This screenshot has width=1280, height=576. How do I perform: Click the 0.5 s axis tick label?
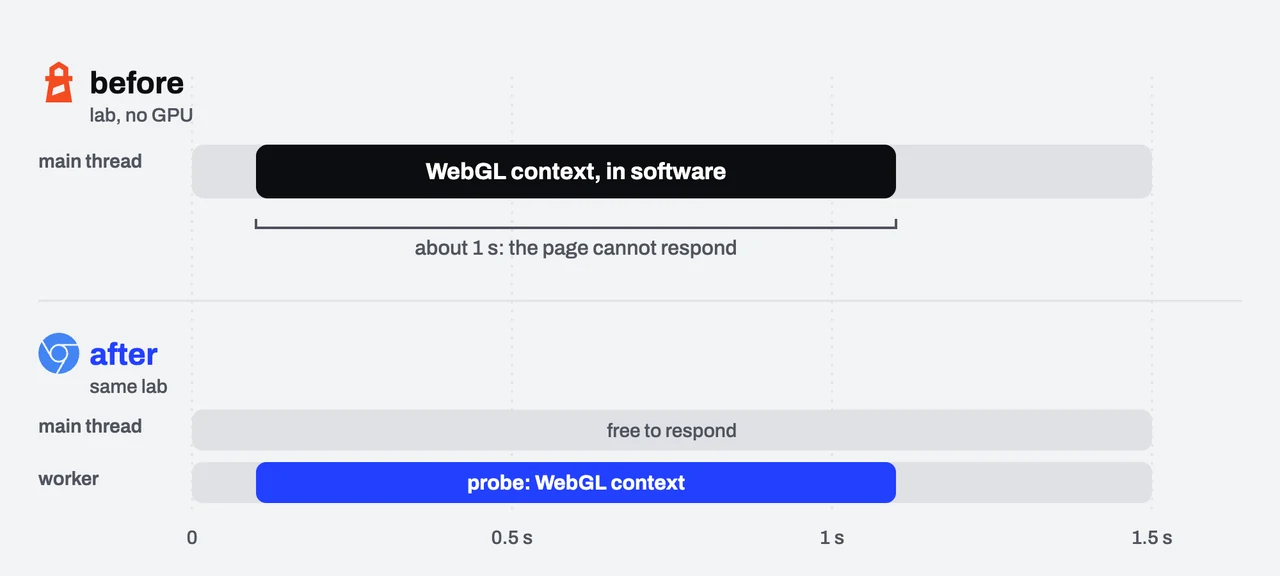512,538
